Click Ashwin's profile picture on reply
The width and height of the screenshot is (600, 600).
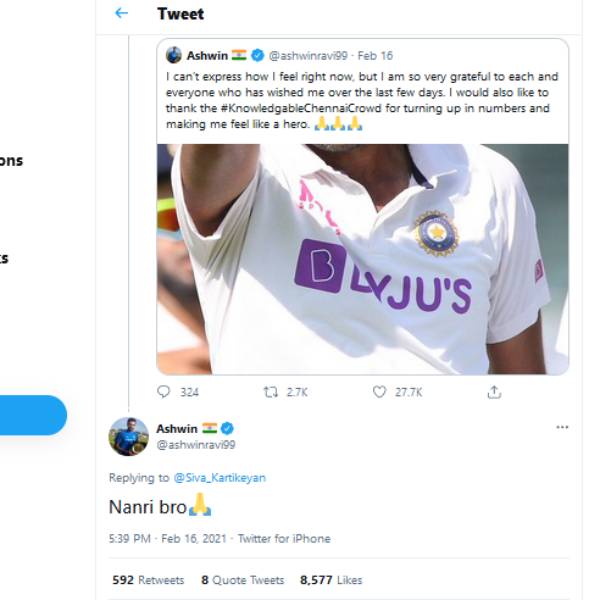pyautogui.click(x=128, y=436)
